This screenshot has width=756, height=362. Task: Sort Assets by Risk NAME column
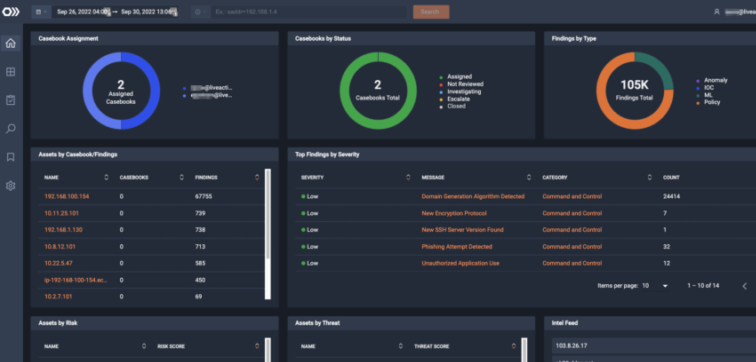click(144, 346)
